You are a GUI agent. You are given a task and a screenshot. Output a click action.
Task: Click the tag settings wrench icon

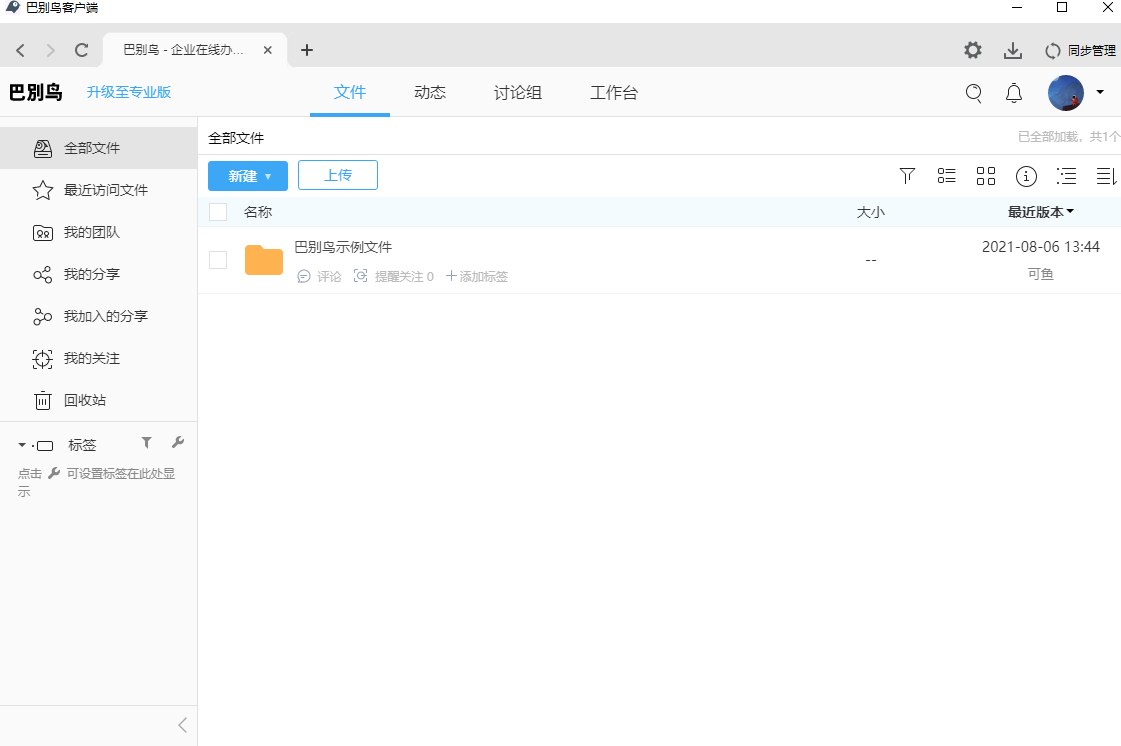tap(178, 443)
